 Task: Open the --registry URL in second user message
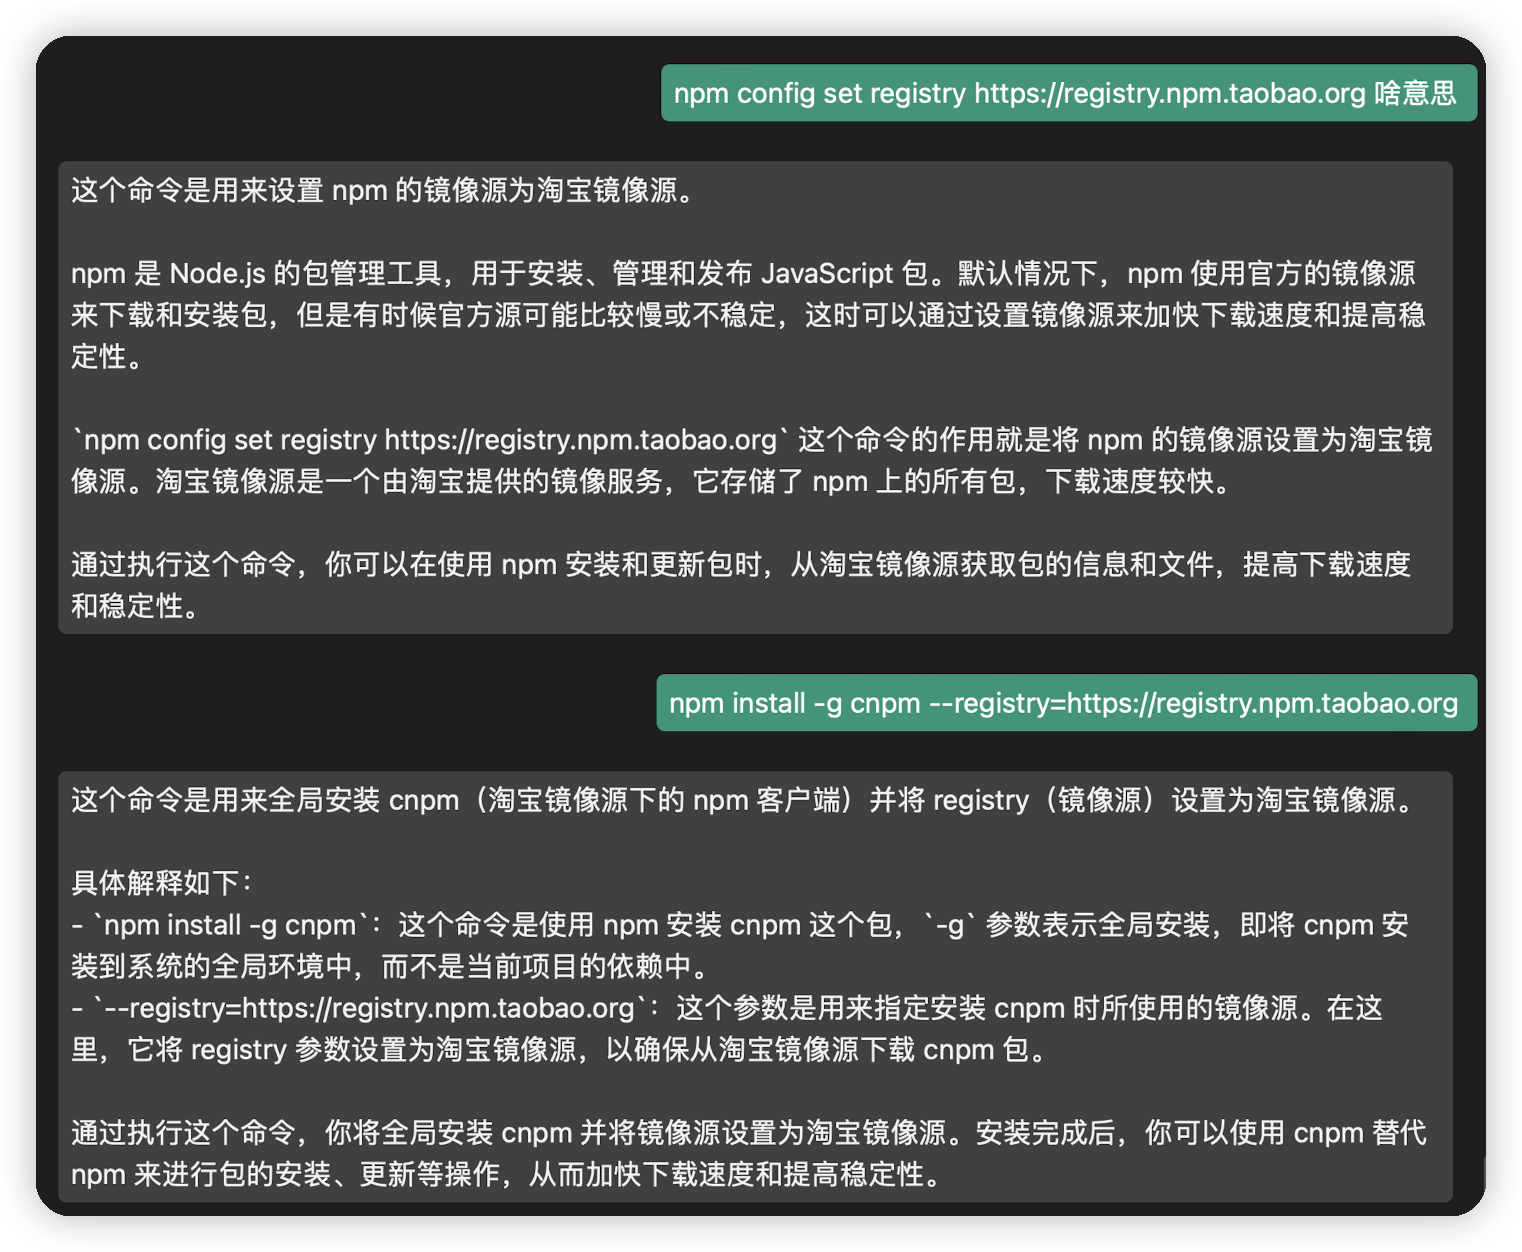1261,703
